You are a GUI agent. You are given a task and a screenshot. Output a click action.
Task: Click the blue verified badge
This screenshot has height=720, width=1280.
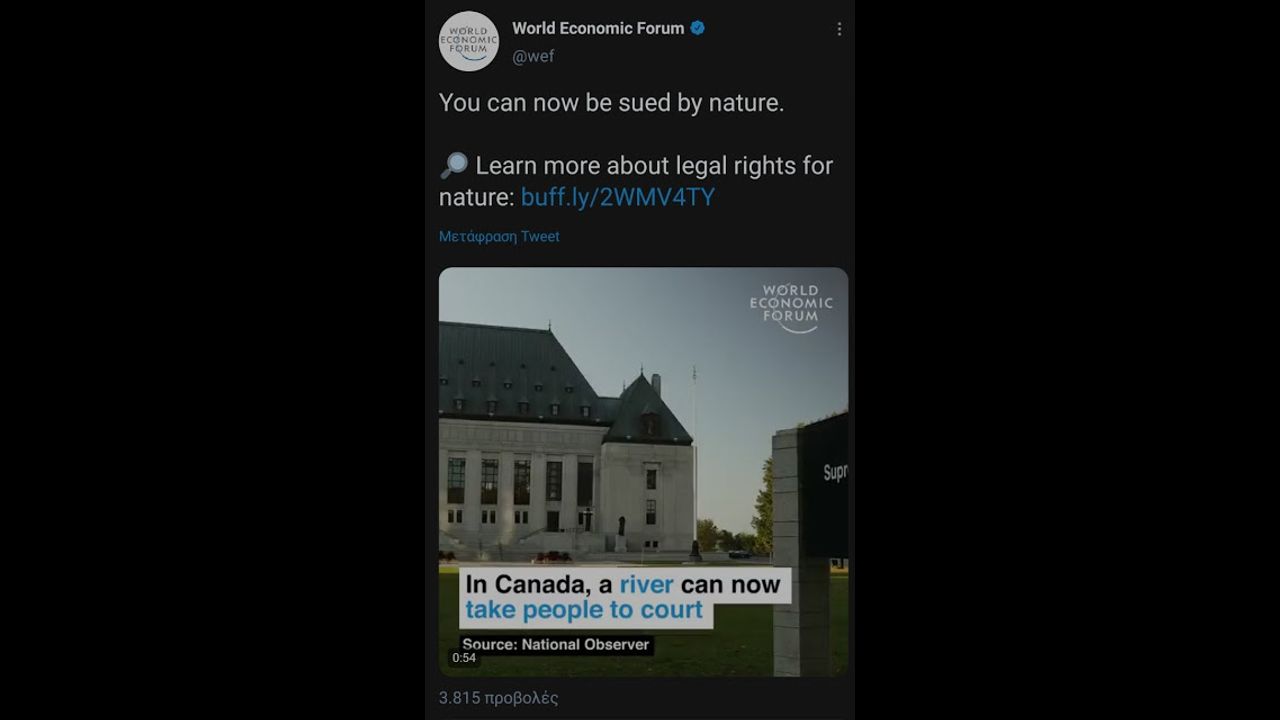click(698, 28)
